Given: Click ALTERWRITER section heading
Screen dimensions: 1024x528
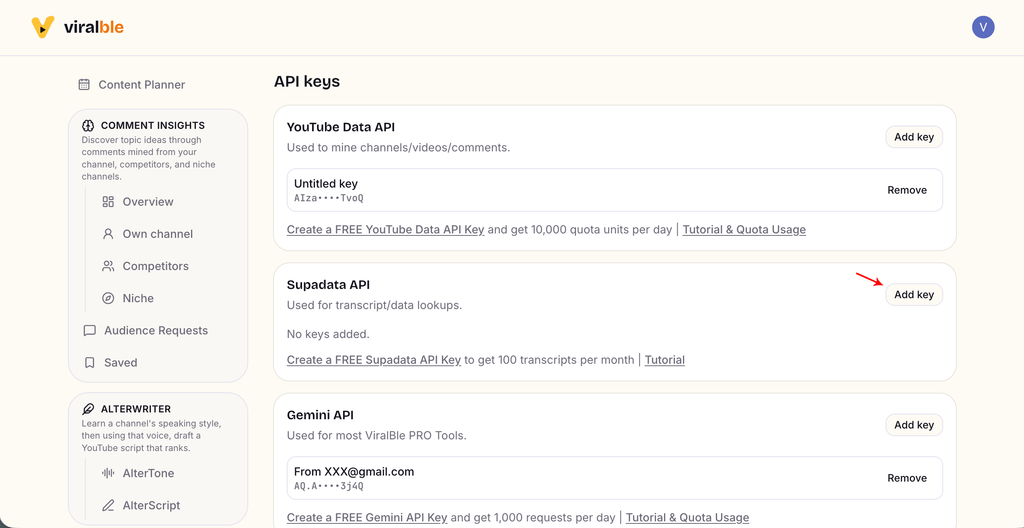Looking at the screenshot, I should tap(136, 409).
